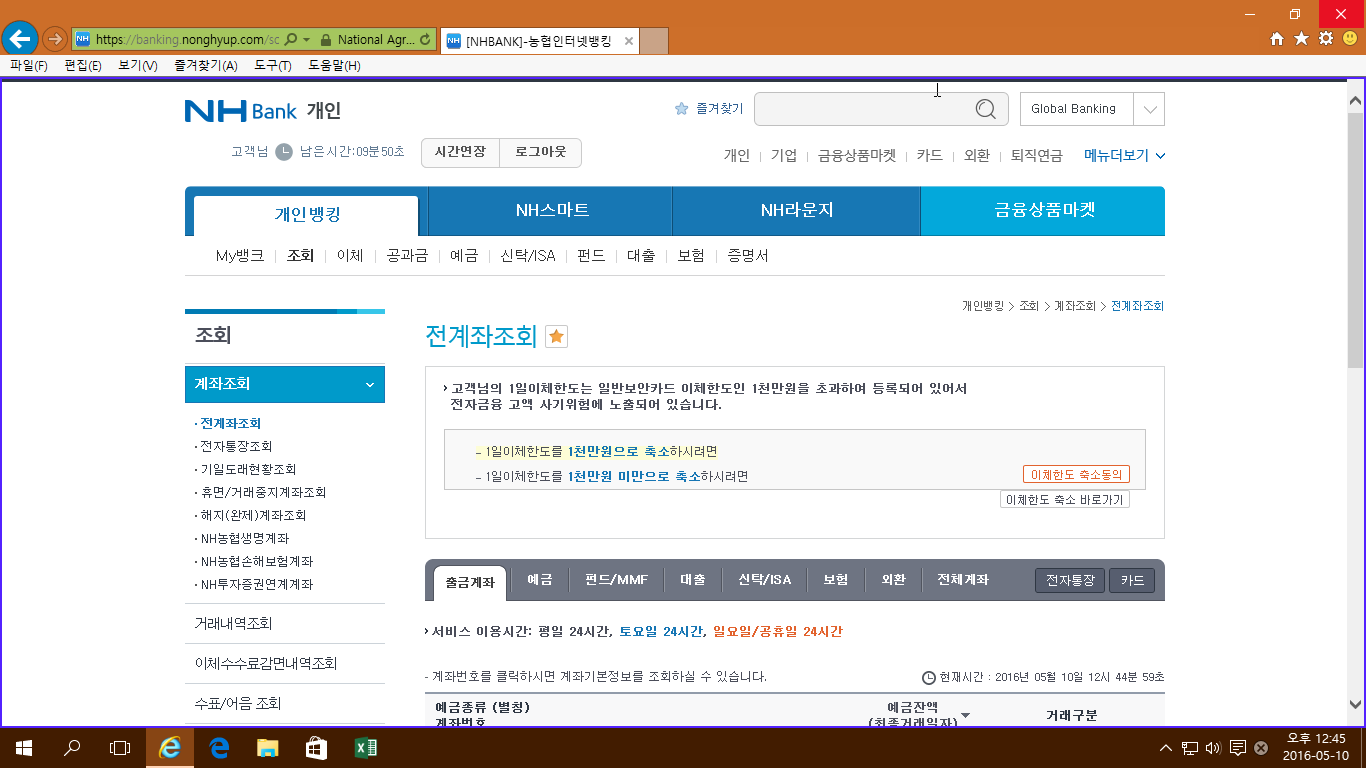Click the scrollbar down arrow
Image resolution: width=1366 pixels, height=768 pixels.
1356,704
